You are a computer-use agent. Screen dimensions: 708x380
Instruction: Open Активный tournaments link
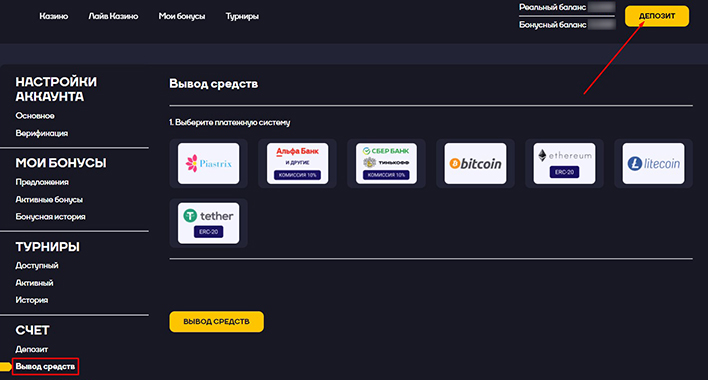click(34, 283)
